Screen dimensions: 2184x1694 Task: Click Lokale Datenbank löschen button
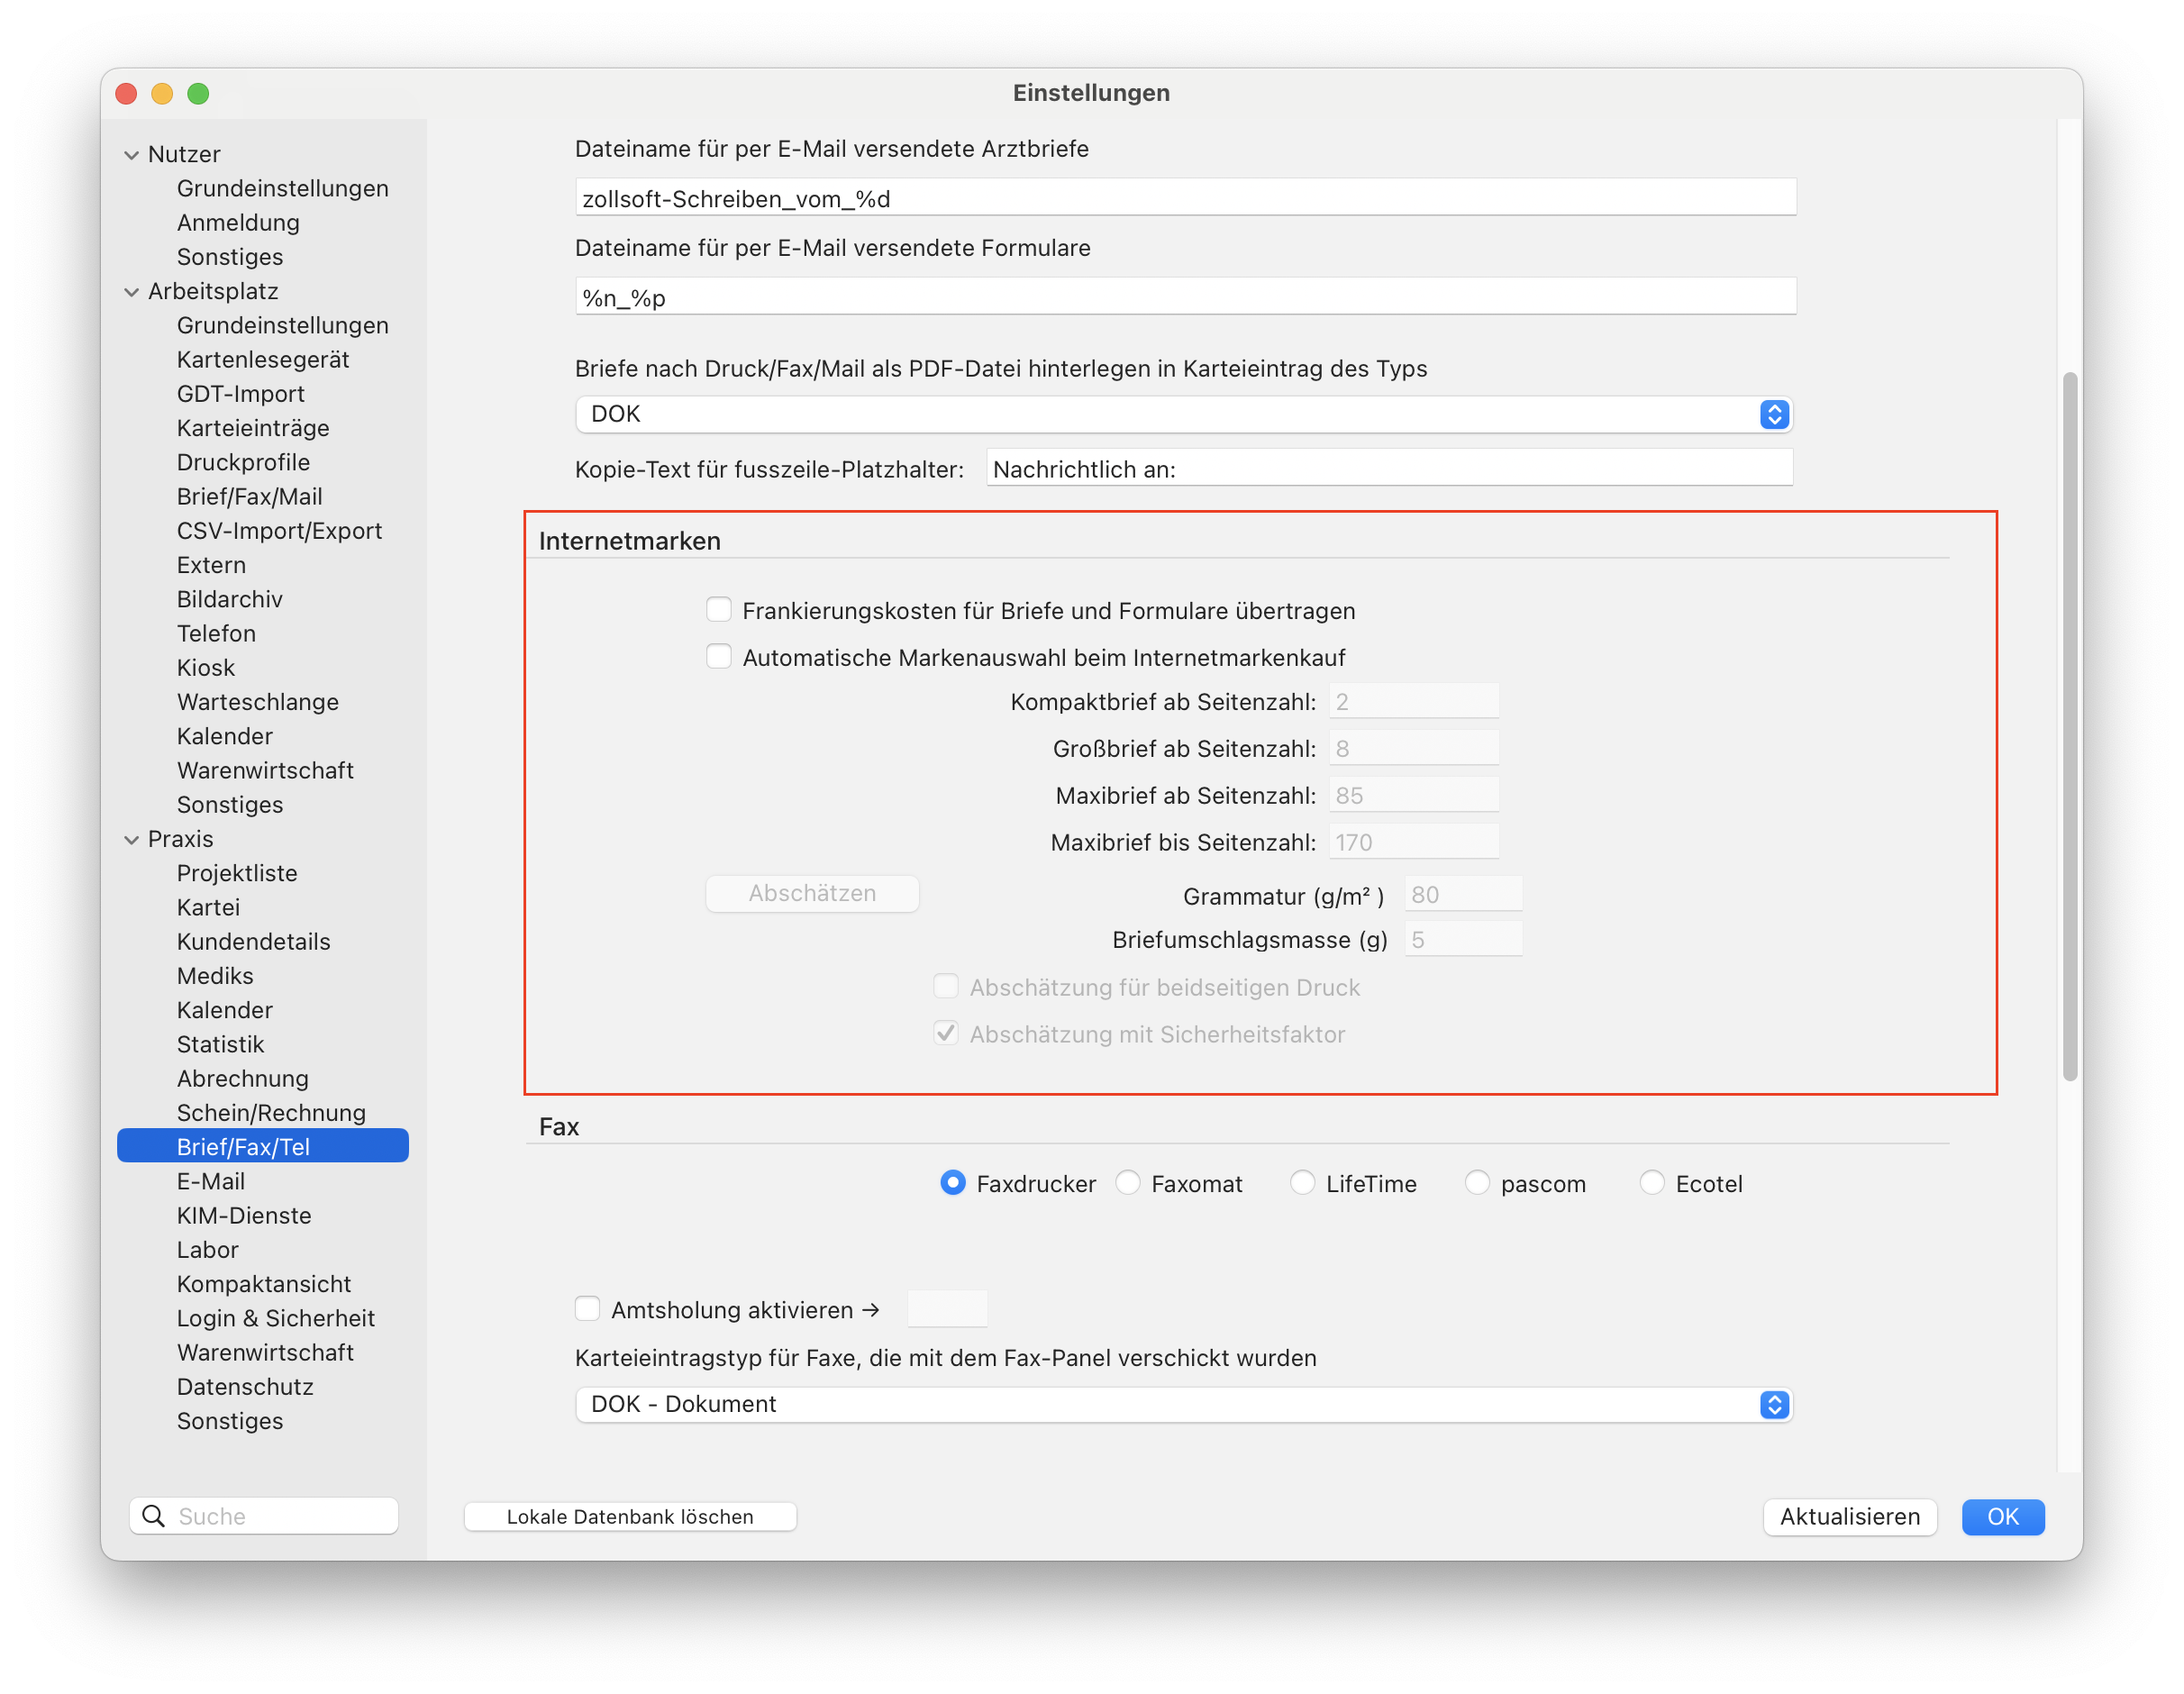(x=630, y=1516)
